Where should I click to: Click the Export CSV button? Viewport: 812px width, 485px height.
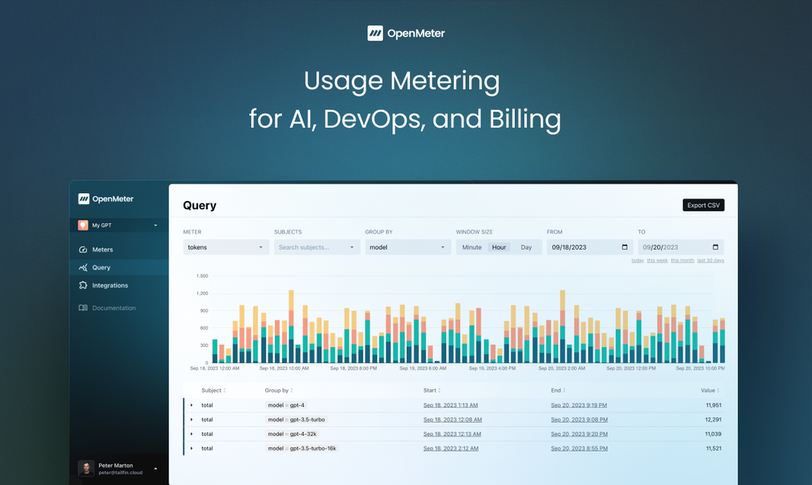click(x=703, y=205)
